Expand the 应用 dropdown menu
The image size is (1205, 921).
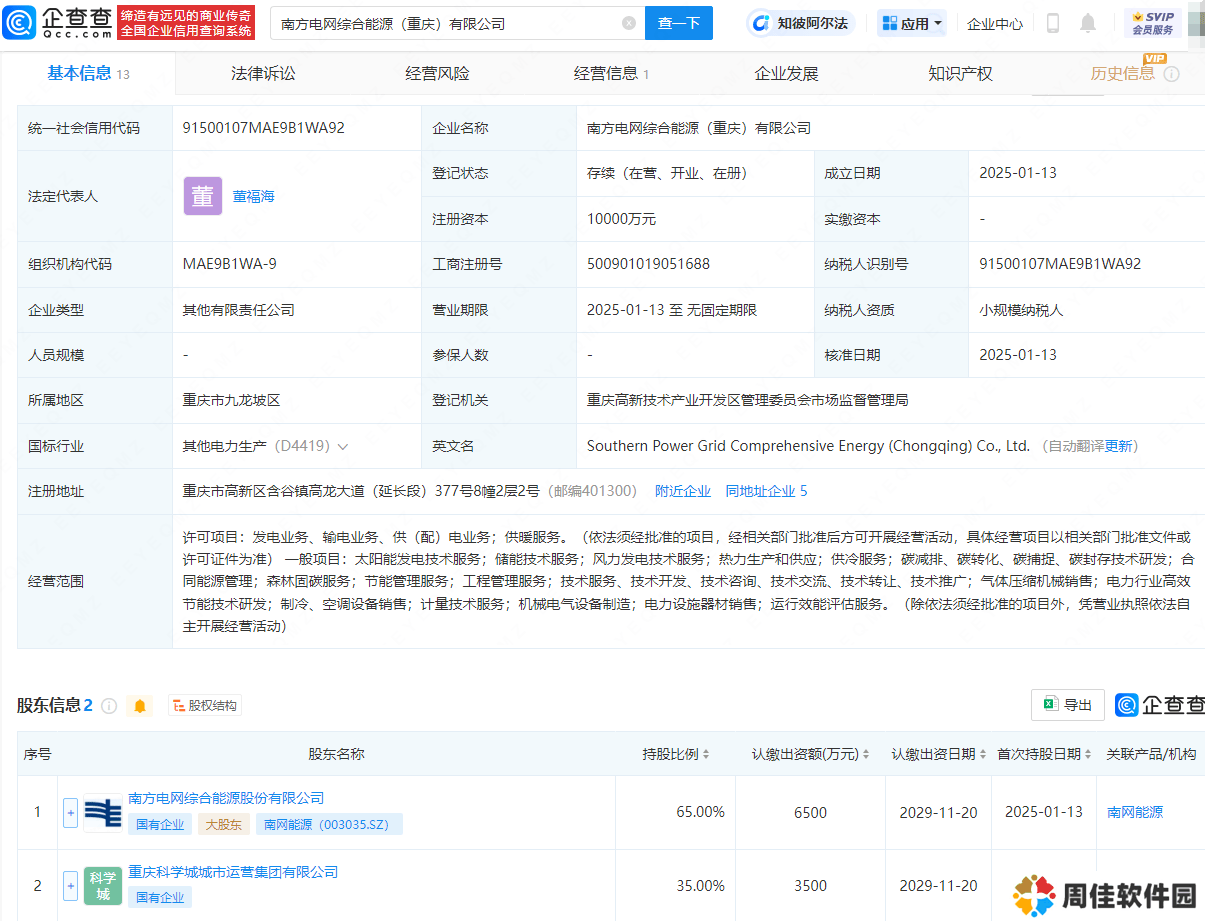[912, 23]
